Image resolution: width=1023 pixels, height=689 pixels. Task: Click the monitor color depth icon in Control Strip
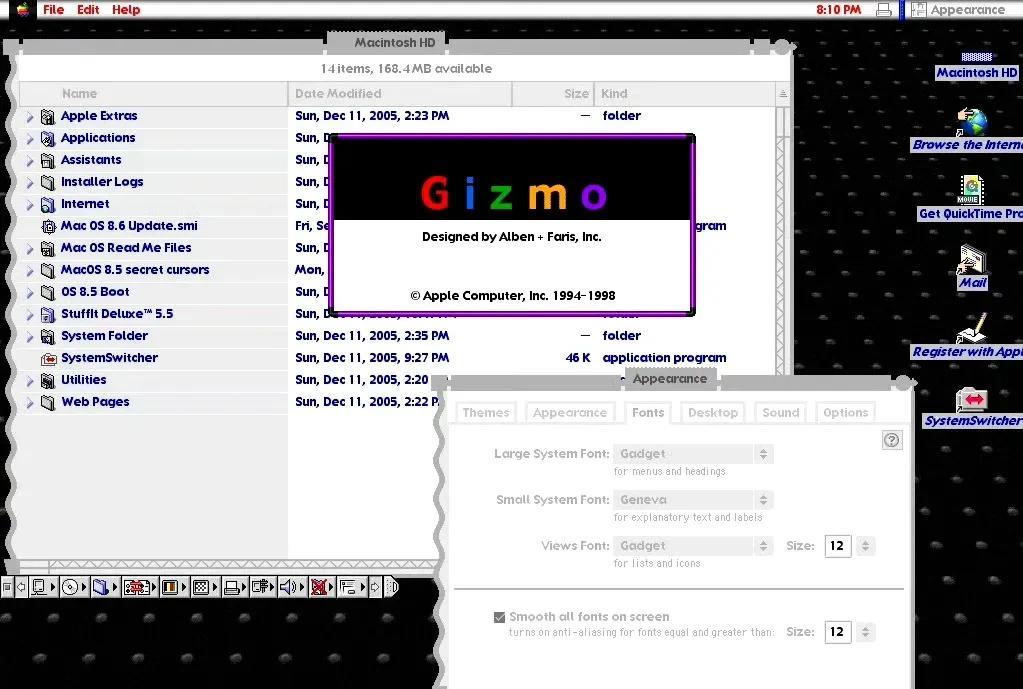click(x=170, y=587)
